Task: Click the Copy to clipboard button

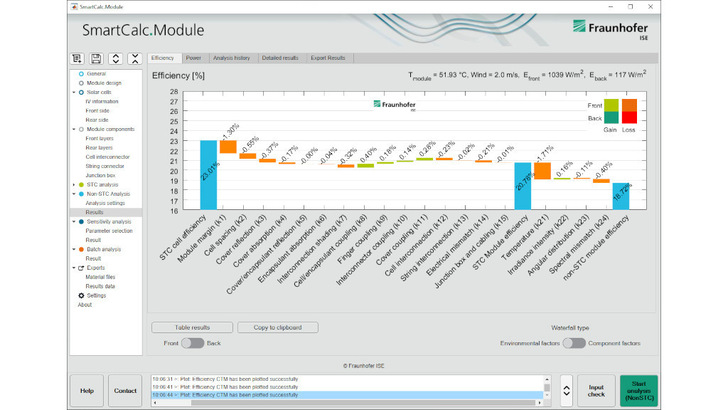Action: pos(278,327)
